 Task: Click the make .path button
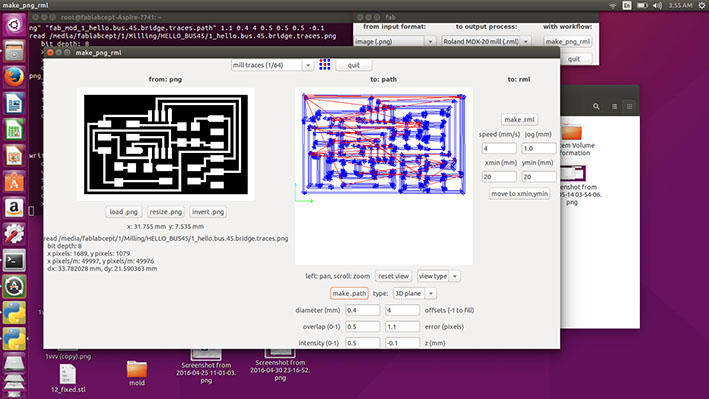[x=349, y=294]
